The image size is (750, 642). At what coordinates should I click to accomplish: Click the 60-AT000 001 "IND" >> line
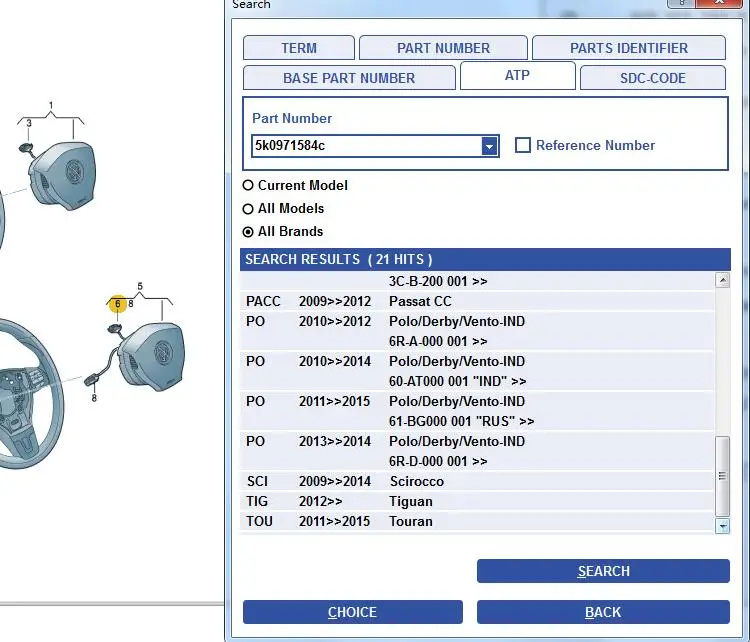coord(457,381)
